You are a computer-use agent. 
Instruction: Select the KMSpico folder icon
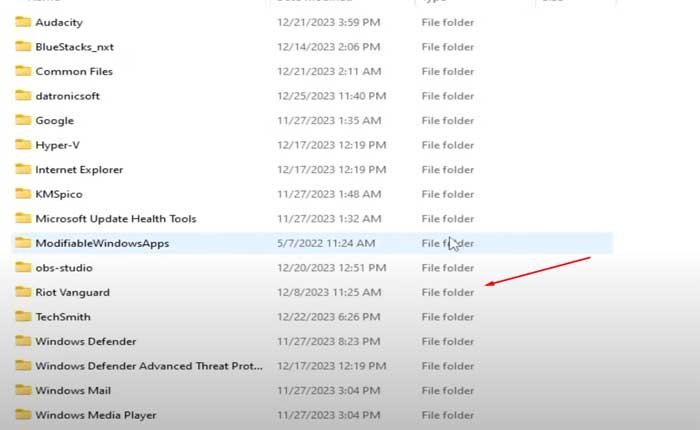[x=23, y=194]
